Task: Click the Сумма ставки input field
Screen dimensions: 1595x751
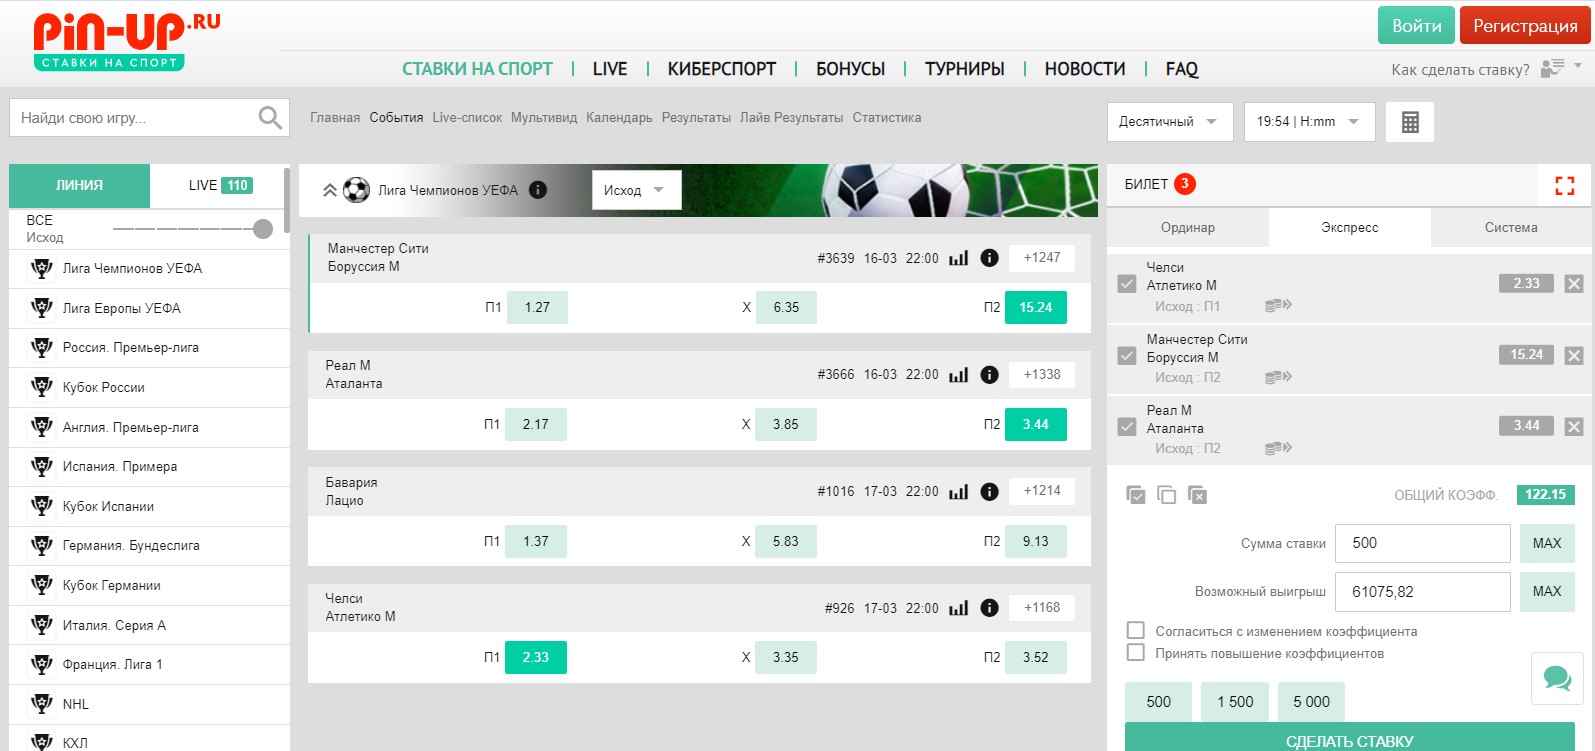Action: (x=1423, y=543)
